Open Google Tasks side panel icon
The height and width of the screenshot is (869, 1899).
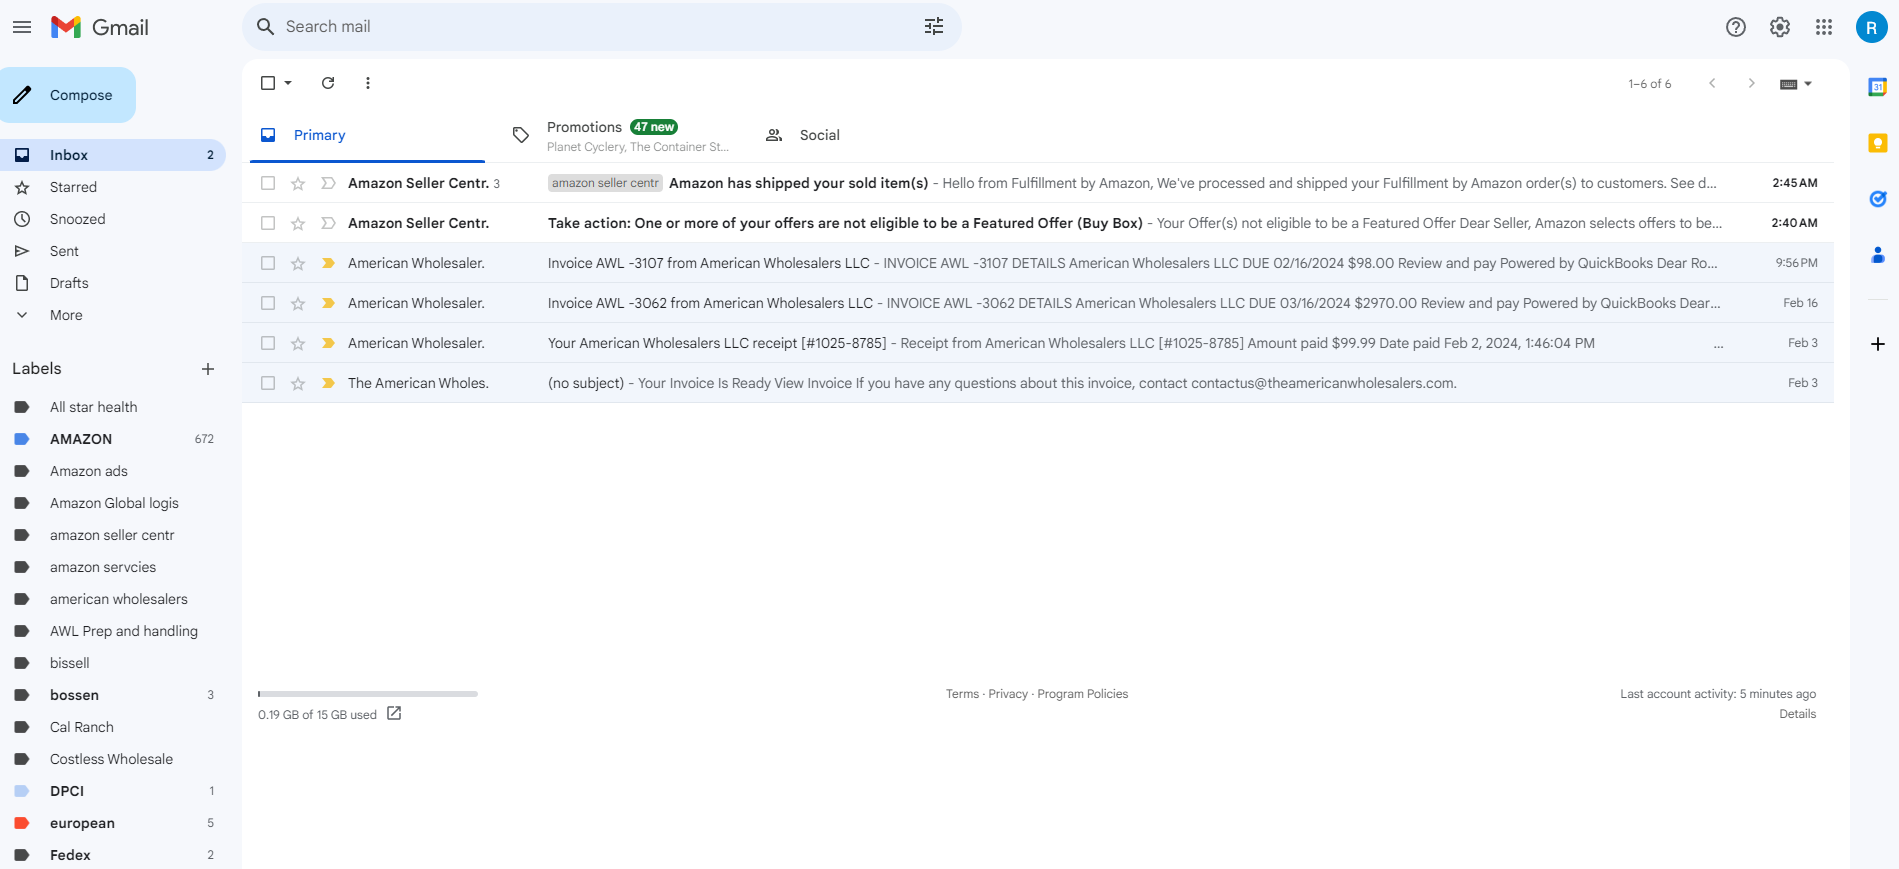(1878, 199)
